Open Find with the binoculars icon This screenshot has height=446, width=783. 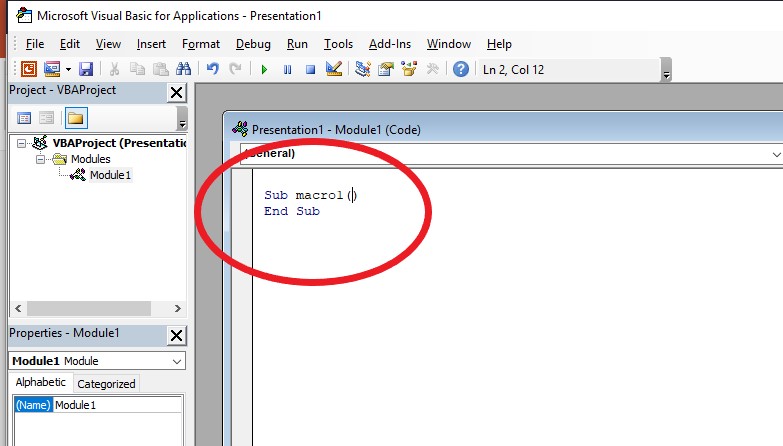point(183,69)
